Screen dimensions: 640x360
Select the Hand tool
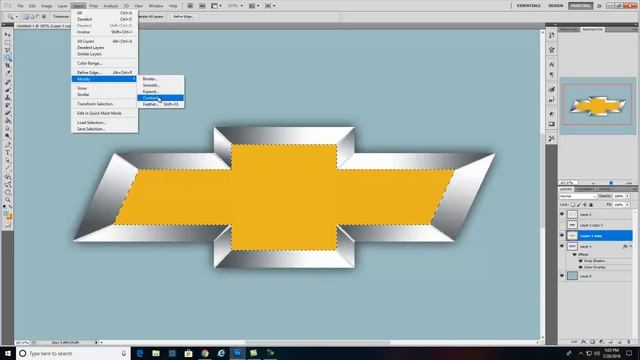tap(7, 192)
